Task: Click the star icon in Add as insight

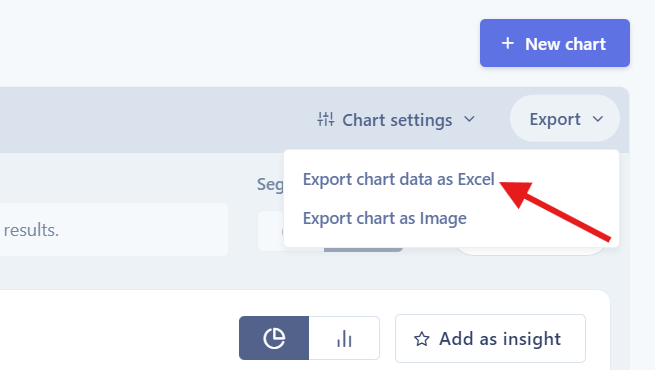Action: 421,339
